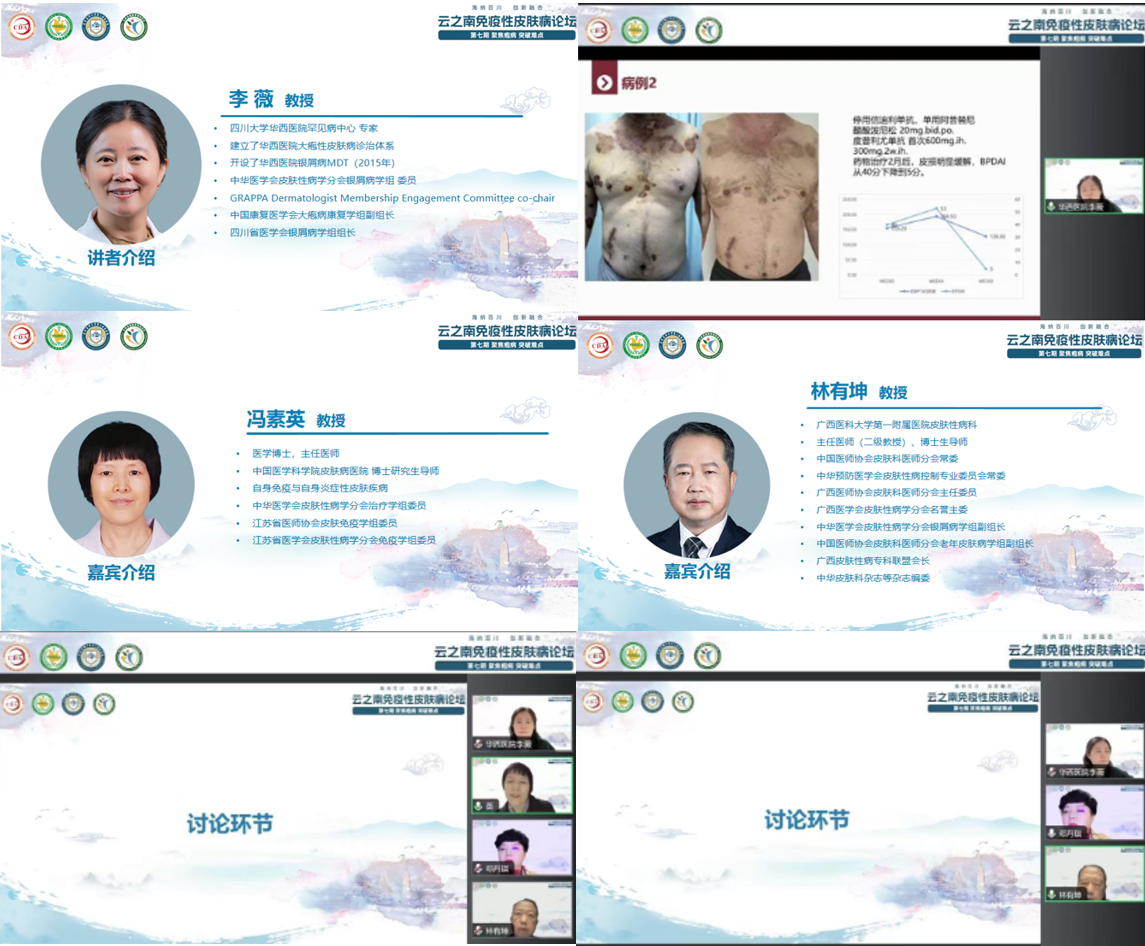Open the left patient torso photo in 病例2
The height and width of the screenshot is (946, 1145).
pos(640,197)
